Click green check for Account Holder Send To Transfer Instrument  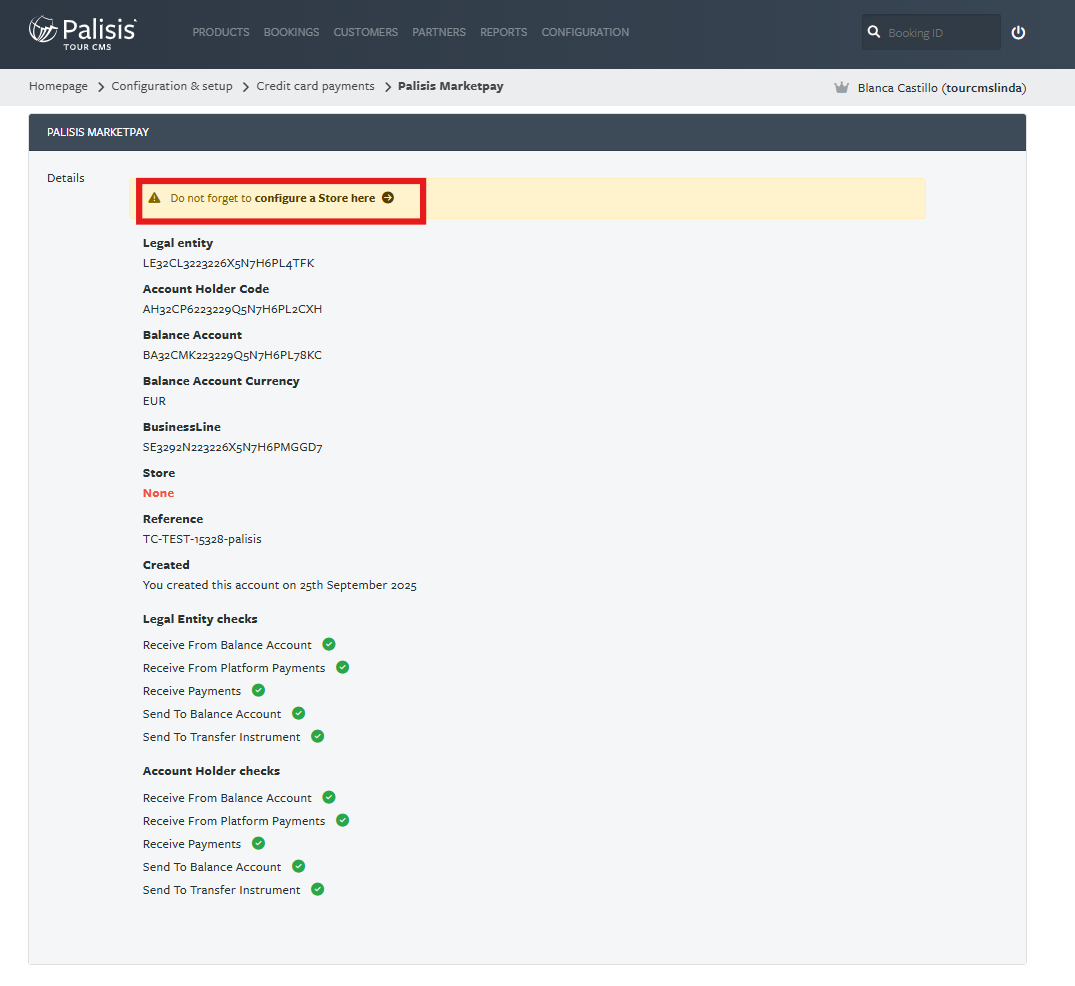click(x=317, y=889)
